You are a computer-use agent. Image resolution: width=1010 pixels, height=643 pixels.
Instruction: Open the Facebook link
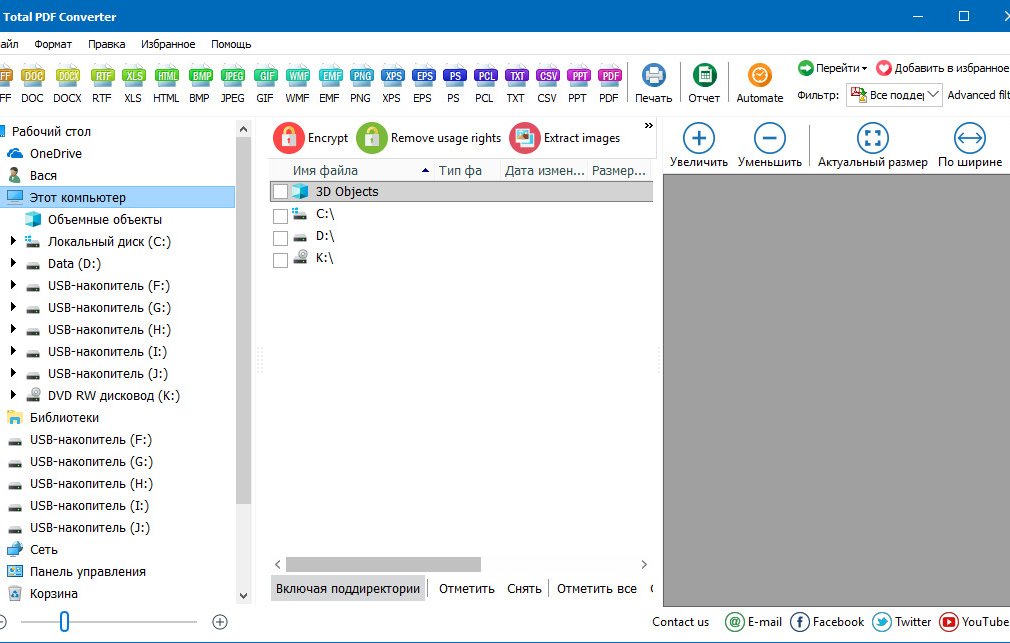coord(827,622)
